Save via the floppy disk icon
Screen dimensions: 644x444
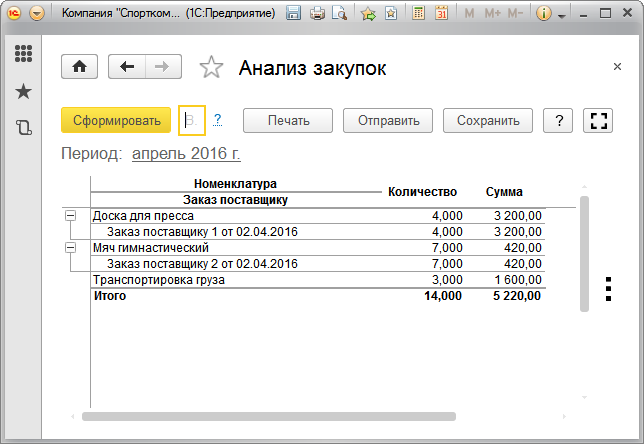(293, 14)
